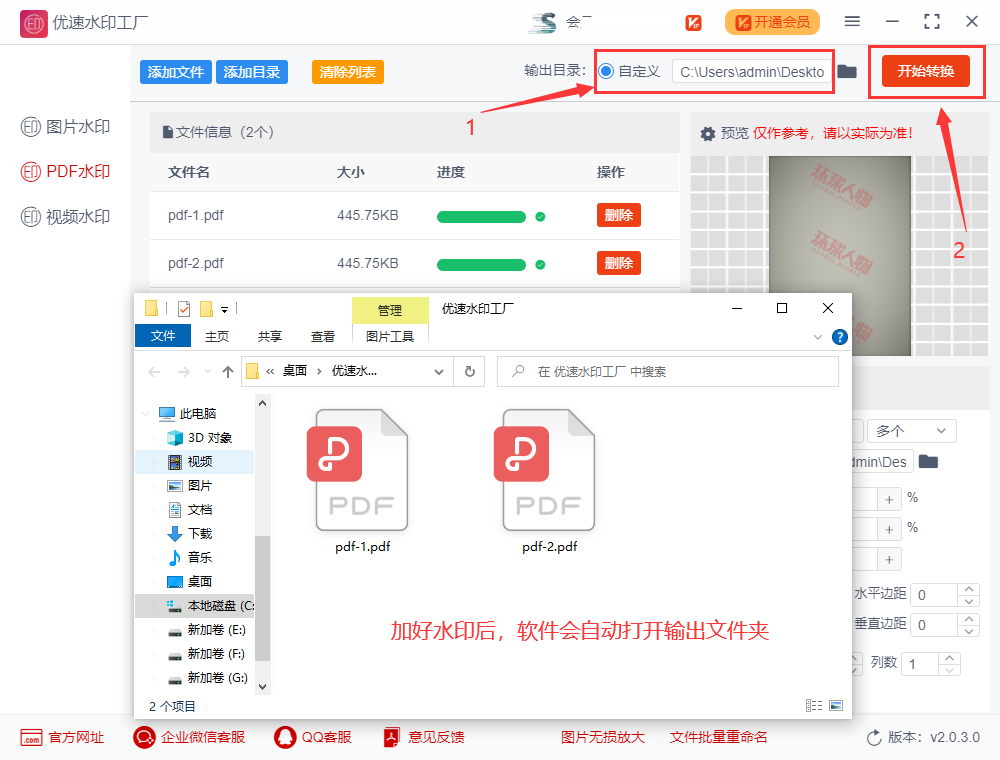Select PDF水印 in the sidebar
The image size is (1000, 760).
(x=65, y=172)
